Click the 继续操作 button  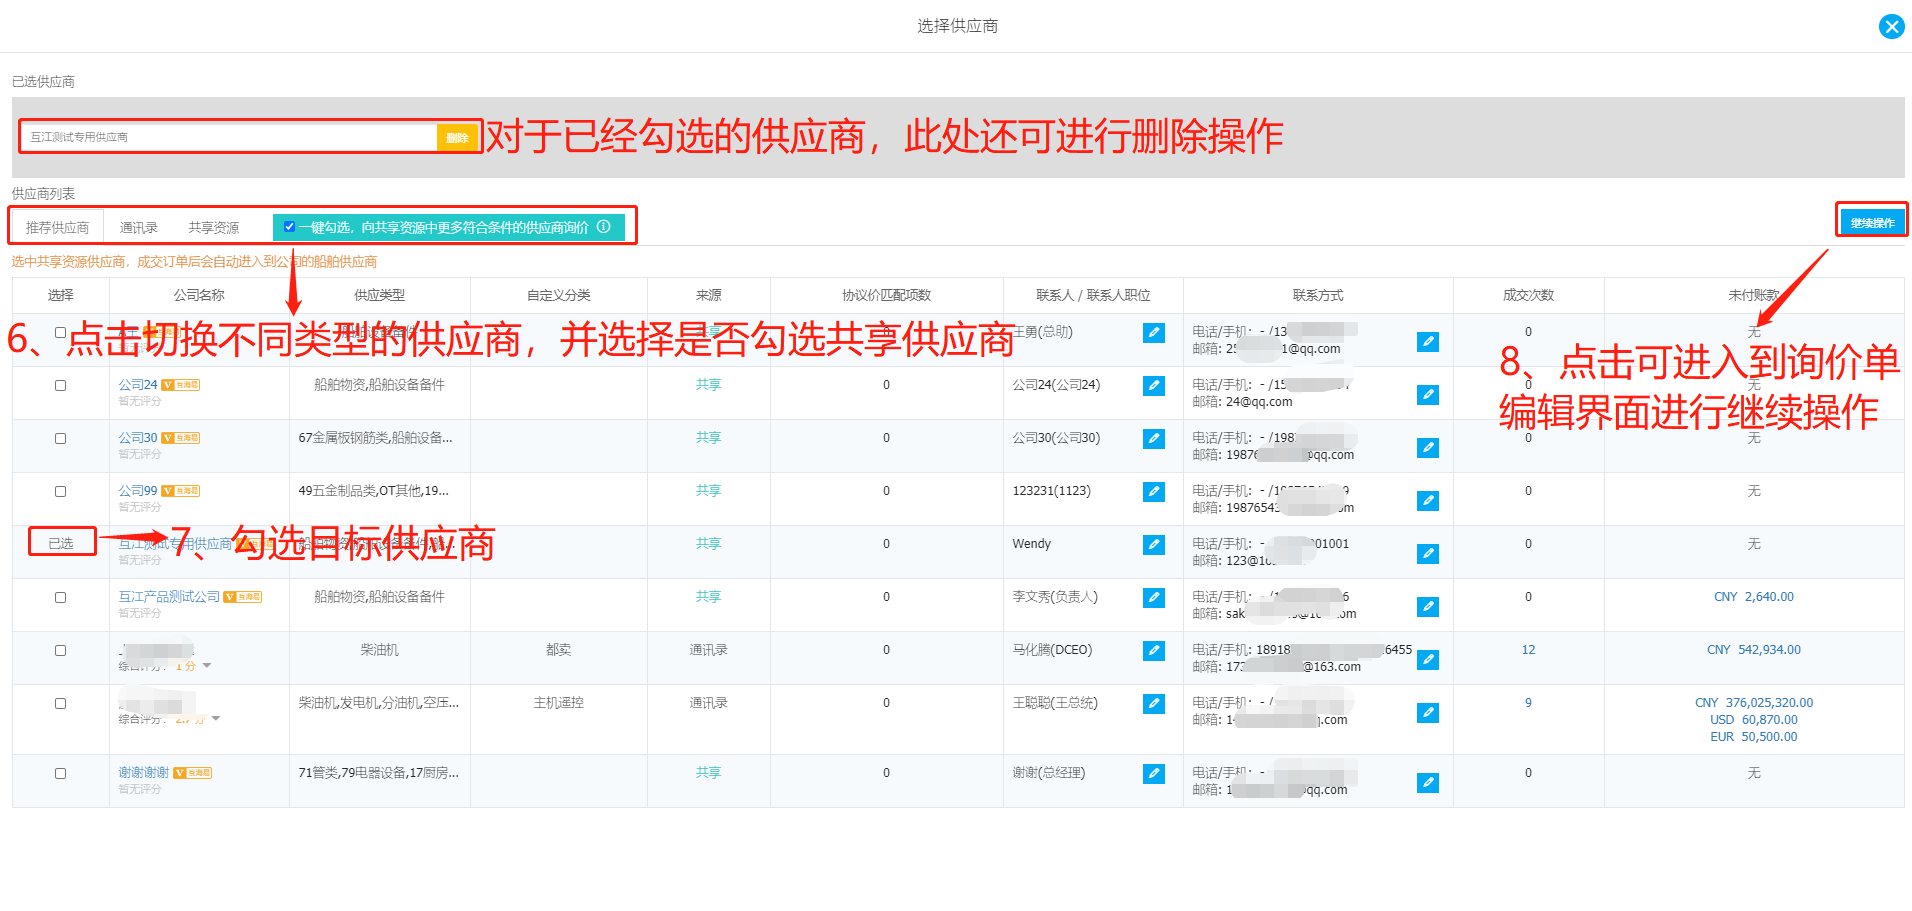[1872, 222]
